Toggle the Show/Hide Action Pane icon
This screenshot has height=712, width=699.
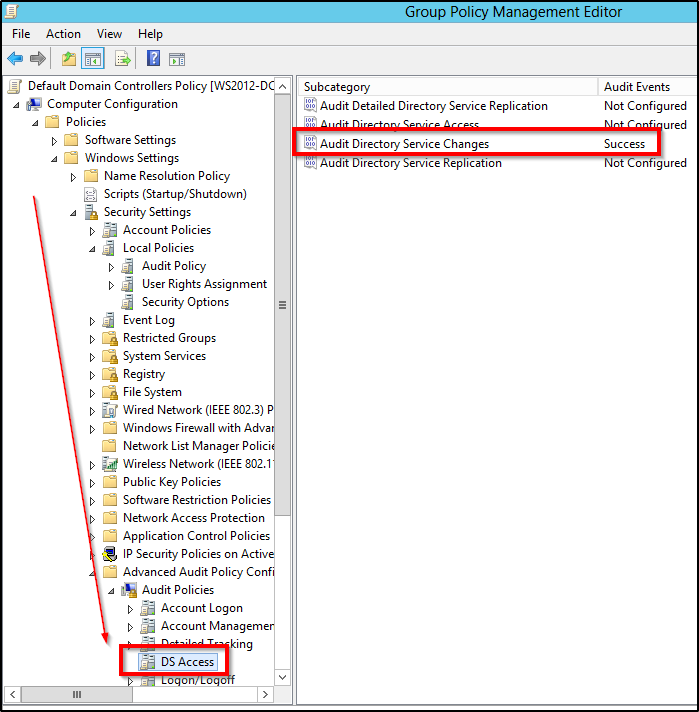tap(177, 59)
